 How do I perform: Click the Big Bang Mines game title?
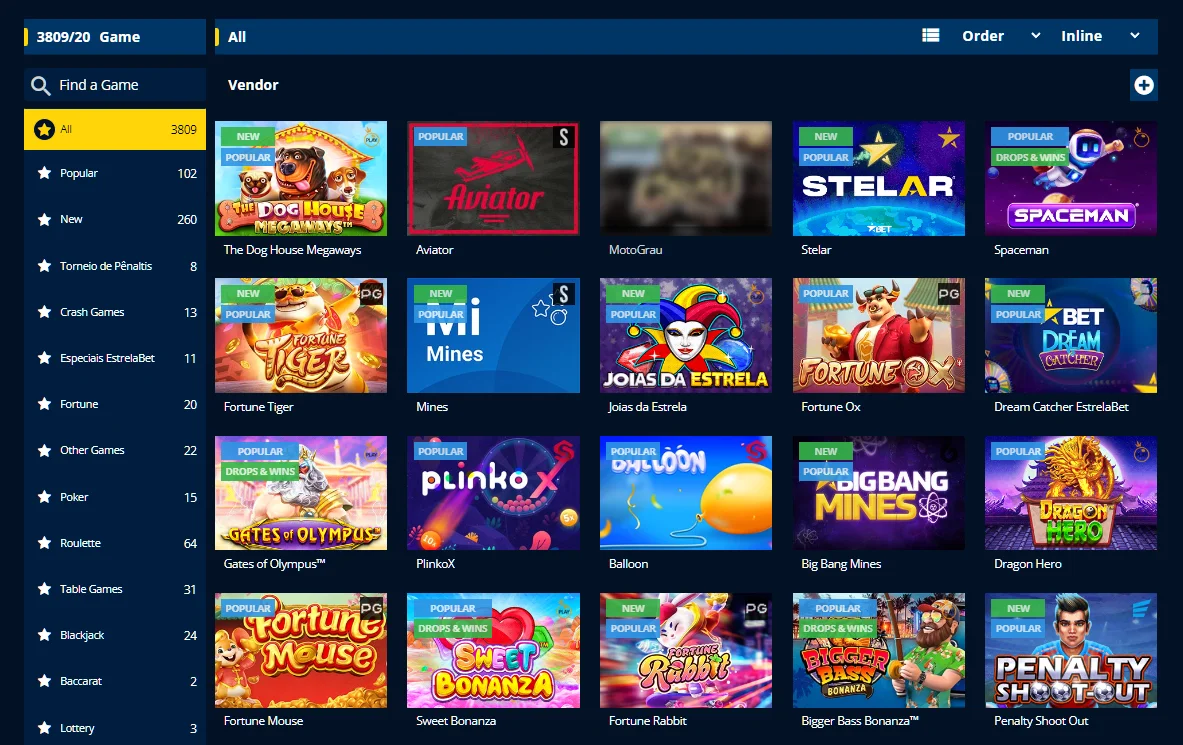coord(841,564)
